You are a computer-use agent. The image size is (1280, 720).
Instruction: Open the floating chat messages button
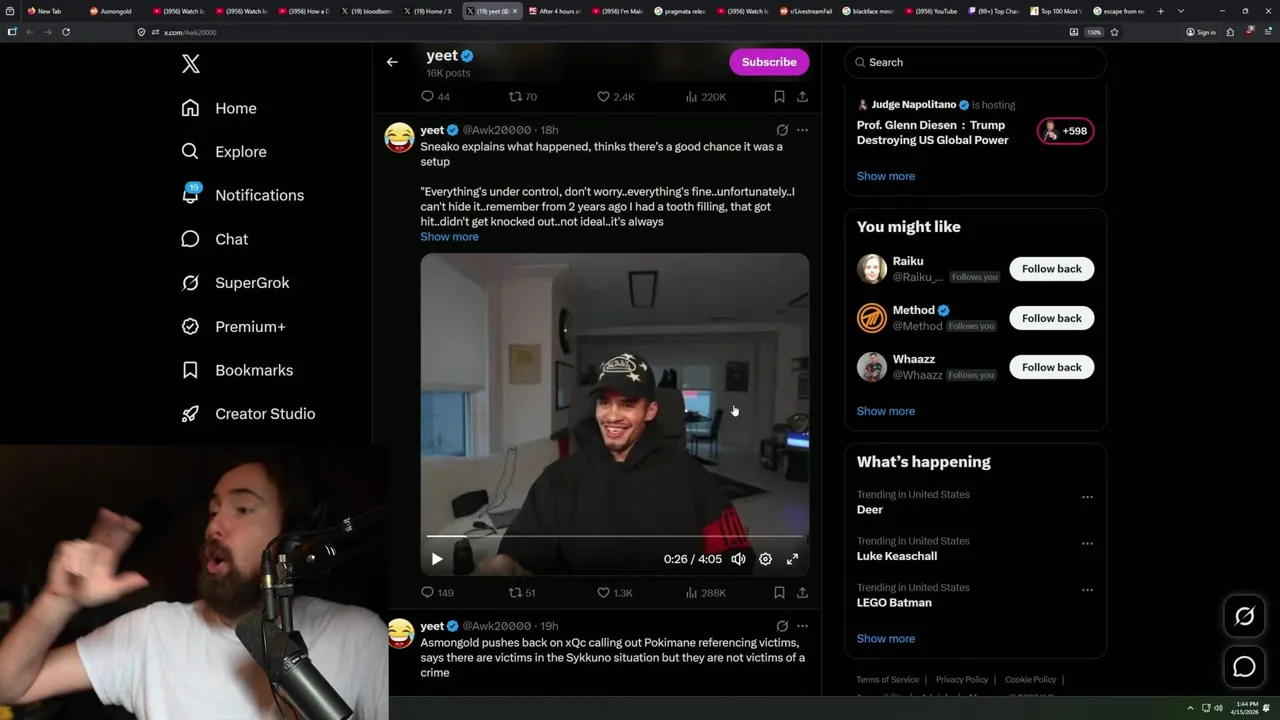tap(1244, 667)
